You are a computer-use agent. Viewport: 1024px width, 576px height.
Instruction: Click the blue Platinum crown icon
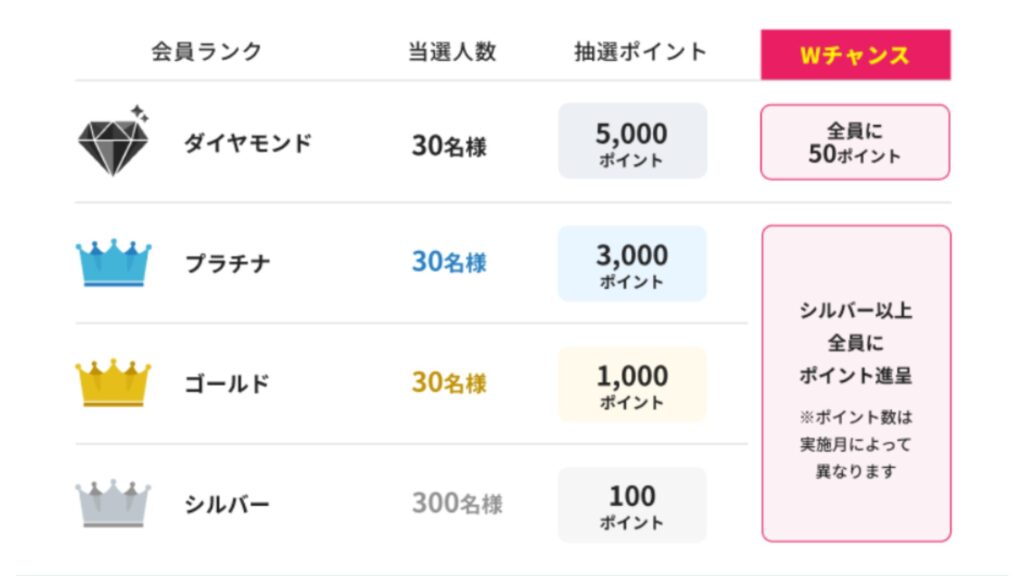(x=113, y=263)
